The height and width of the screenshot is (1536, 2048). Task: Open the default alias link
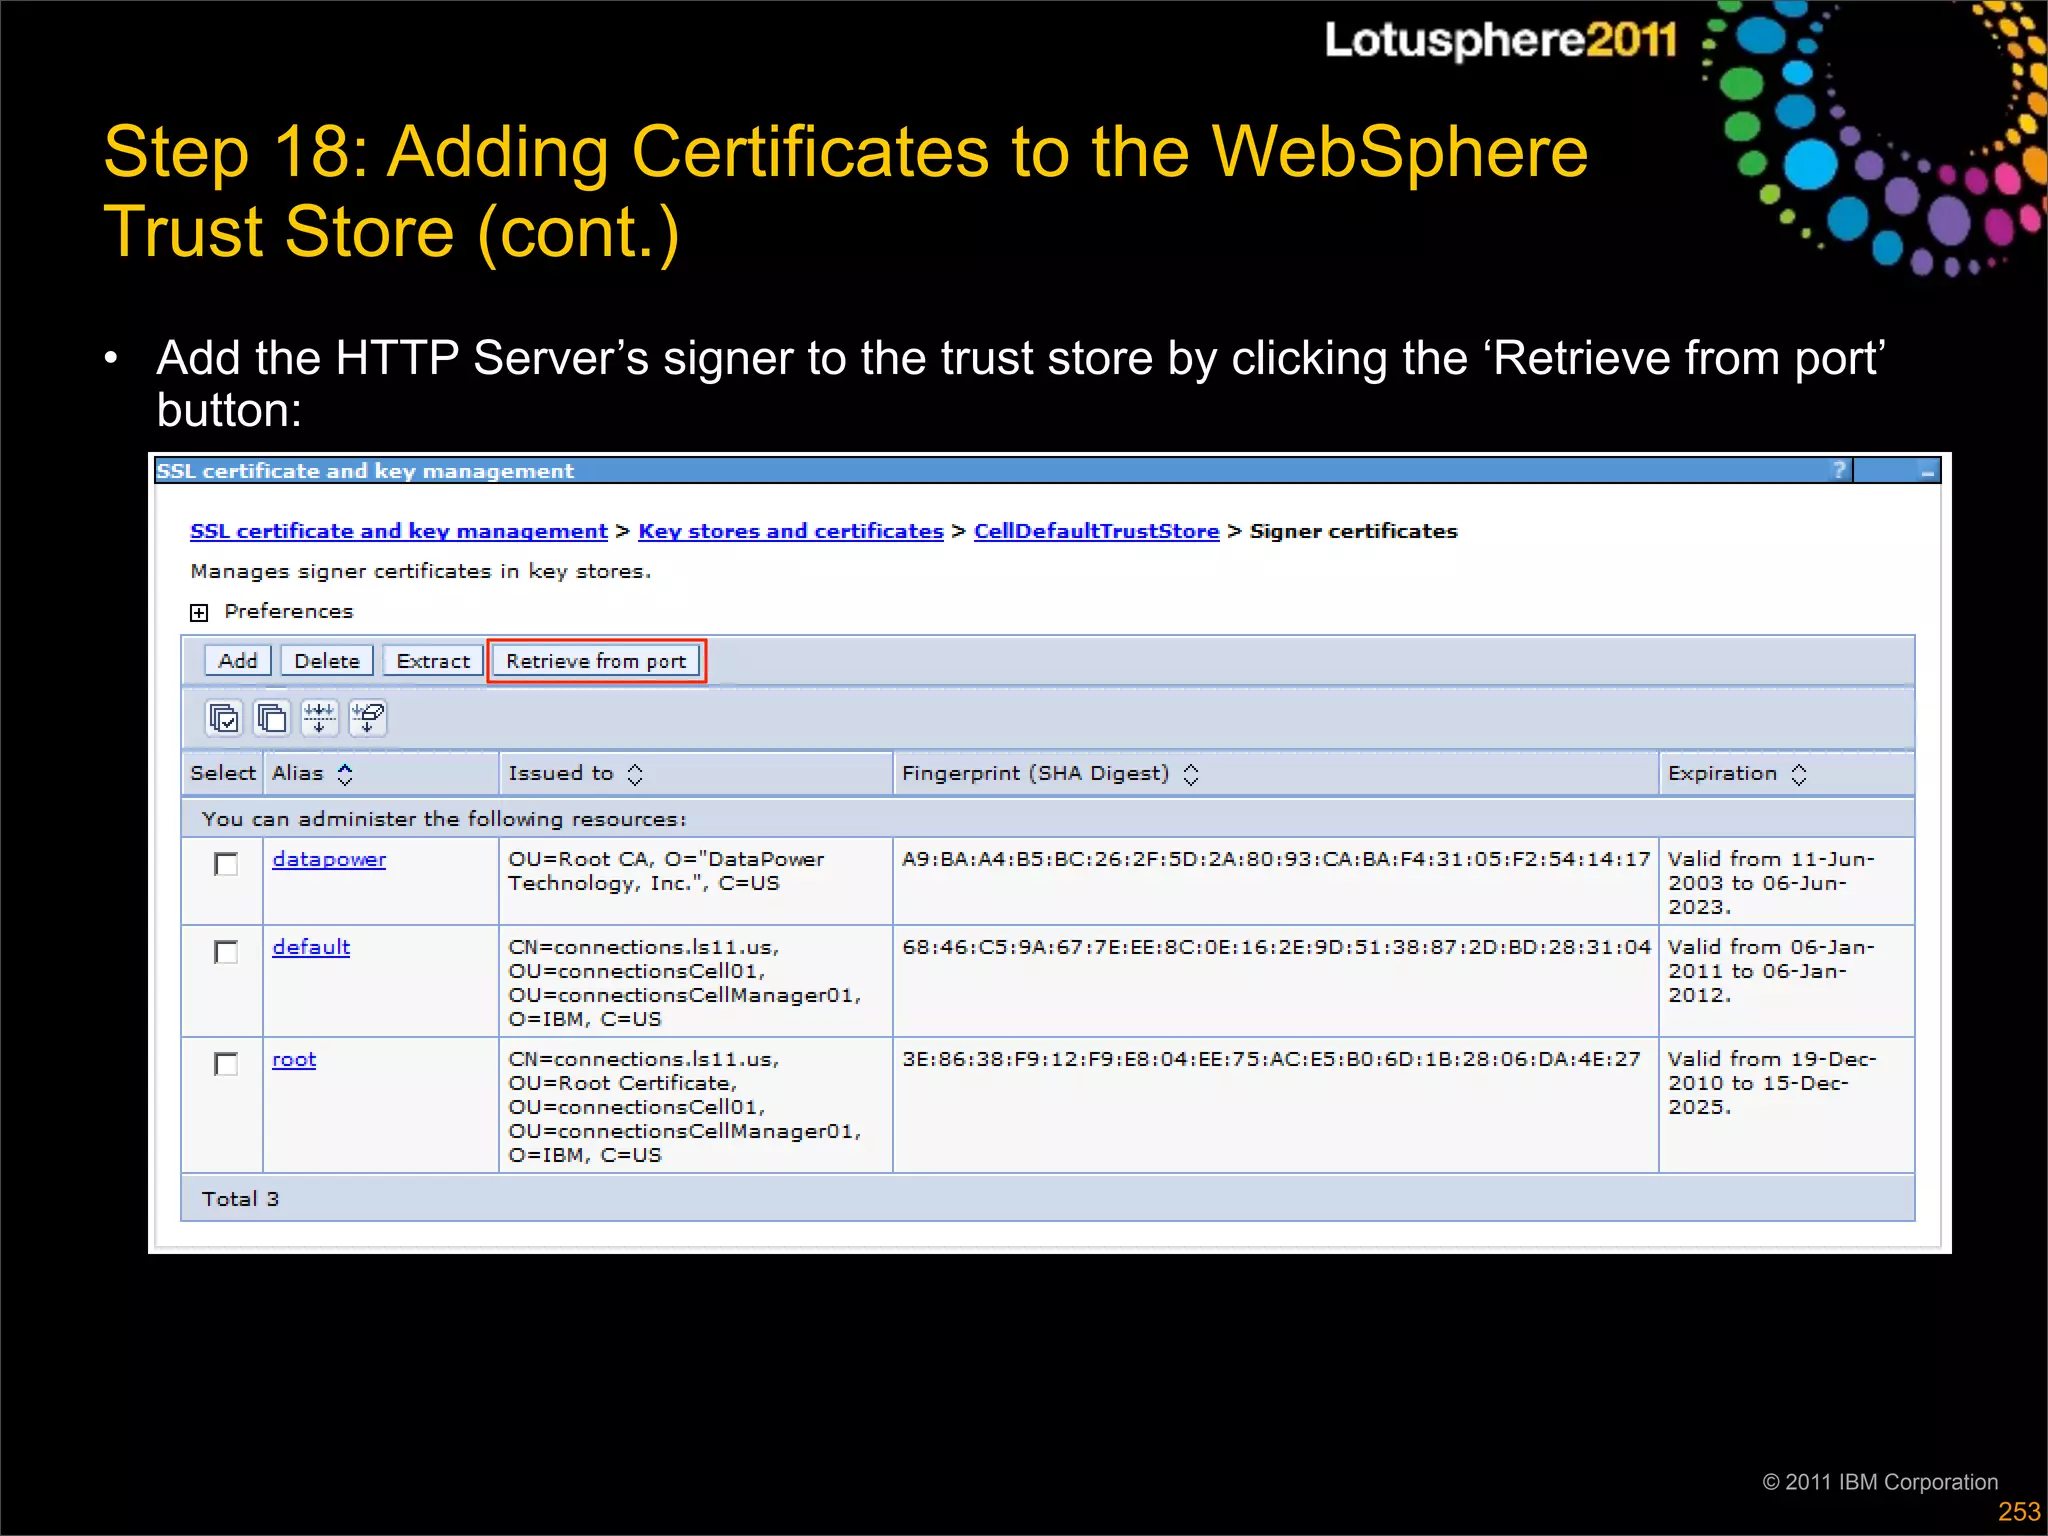(311, 947)
